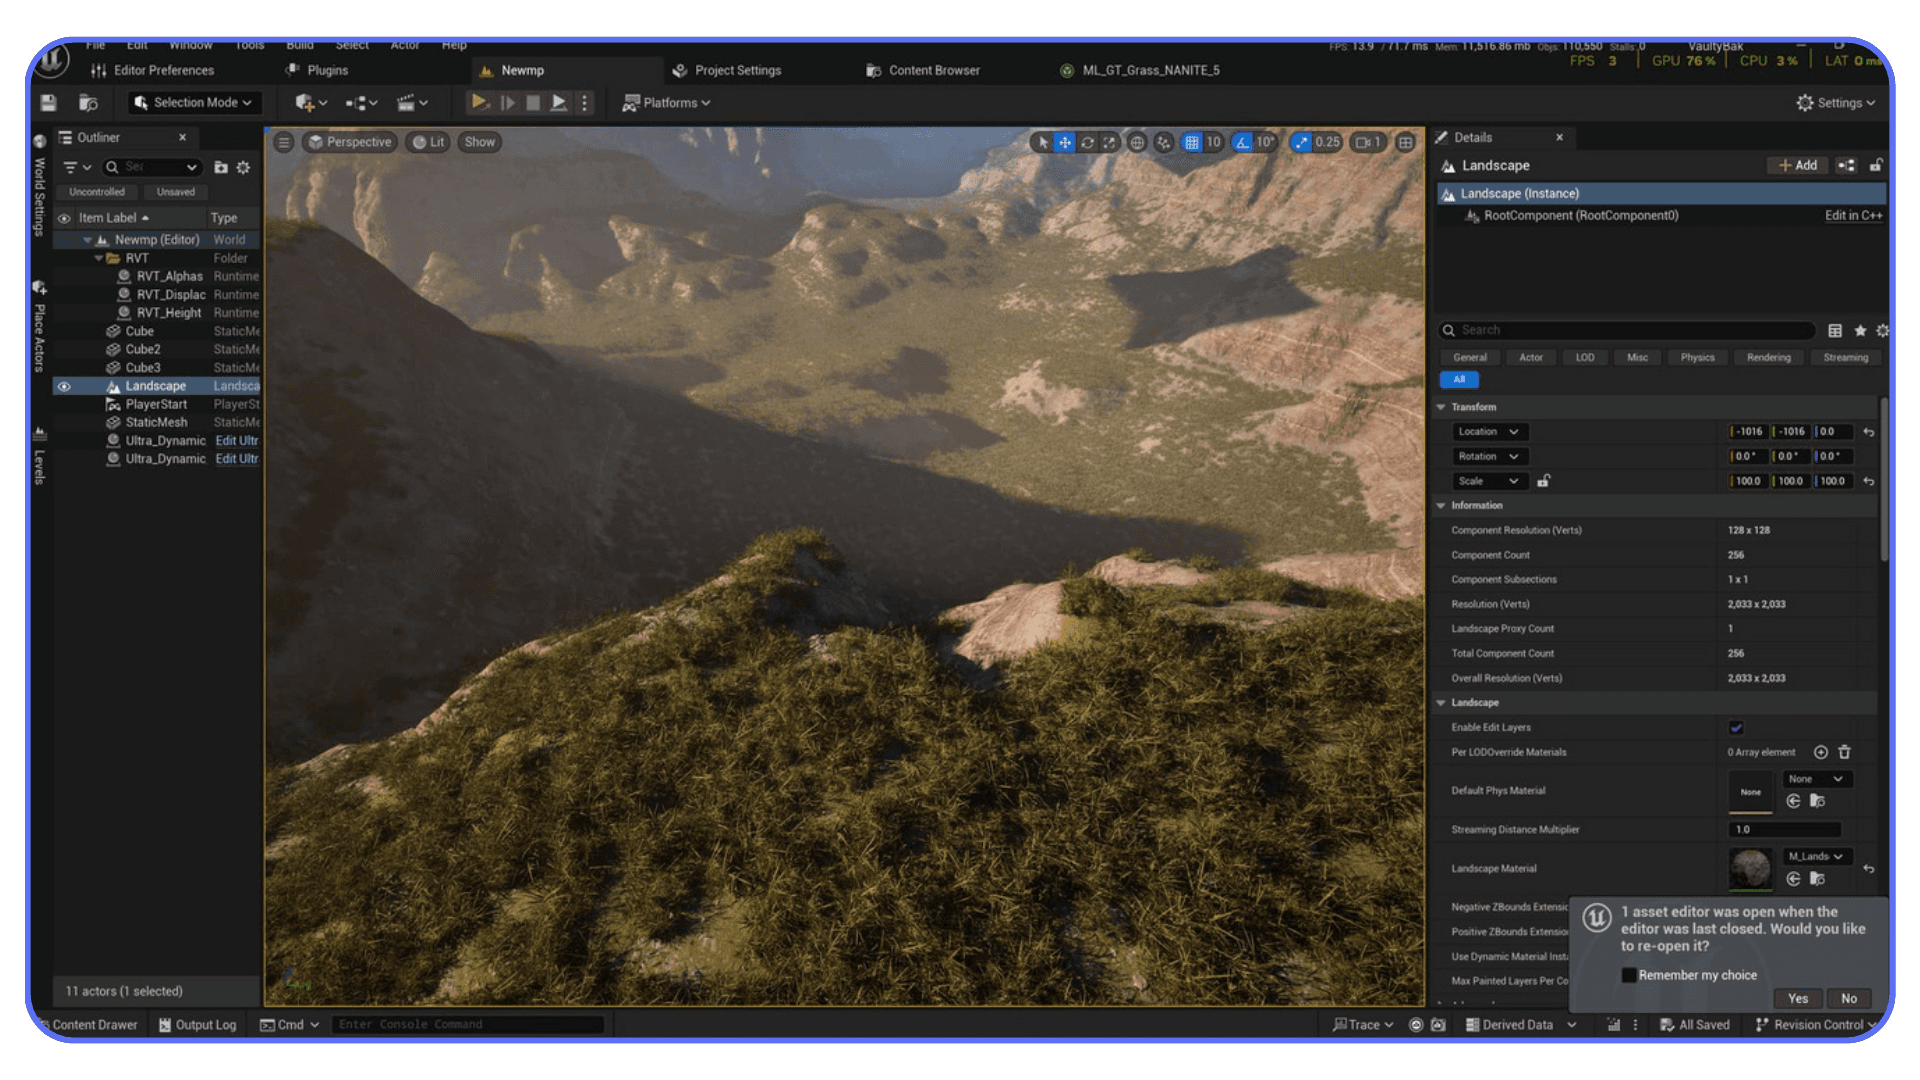The image size is (1920, 1080).
Task: Click No in the re-open notification
Action: point(1849,998)
